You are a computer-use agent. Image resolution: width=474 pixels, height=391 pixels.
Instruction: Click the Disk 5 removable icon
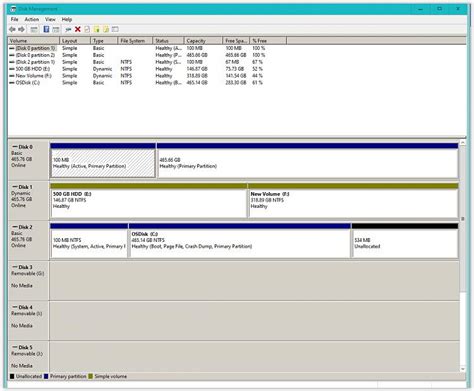(x=15, y=347)
